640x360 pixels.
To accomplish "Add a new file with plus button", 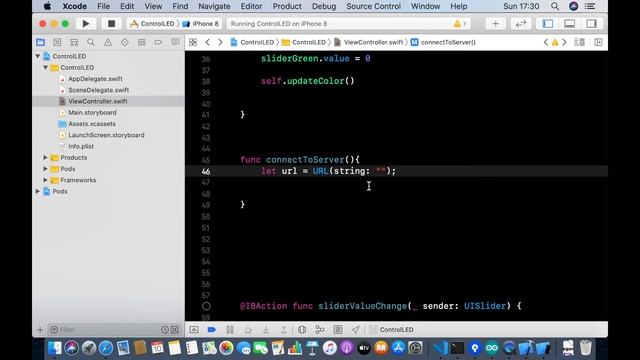I will tap(40, 329).
